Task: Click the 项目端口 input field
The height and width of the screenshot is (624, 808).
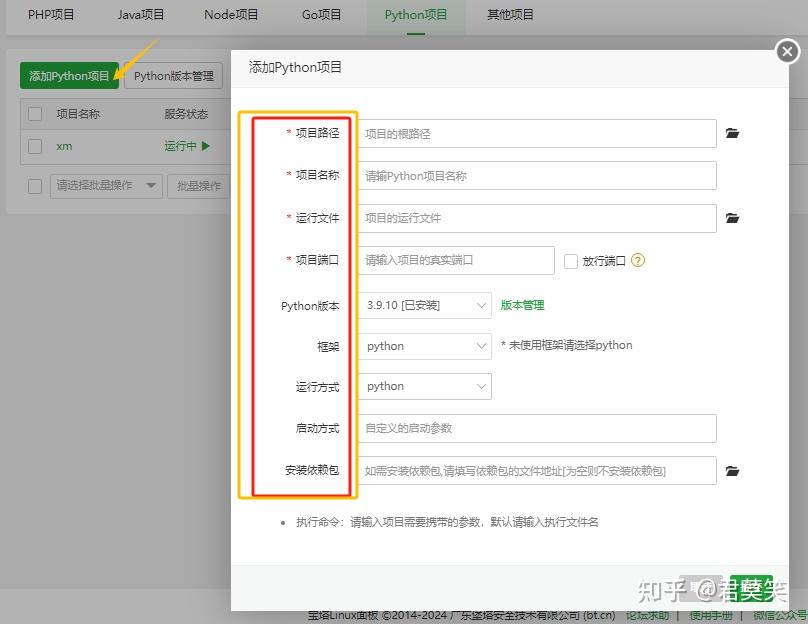Action: pyautogui.click(x=457, y=260)
